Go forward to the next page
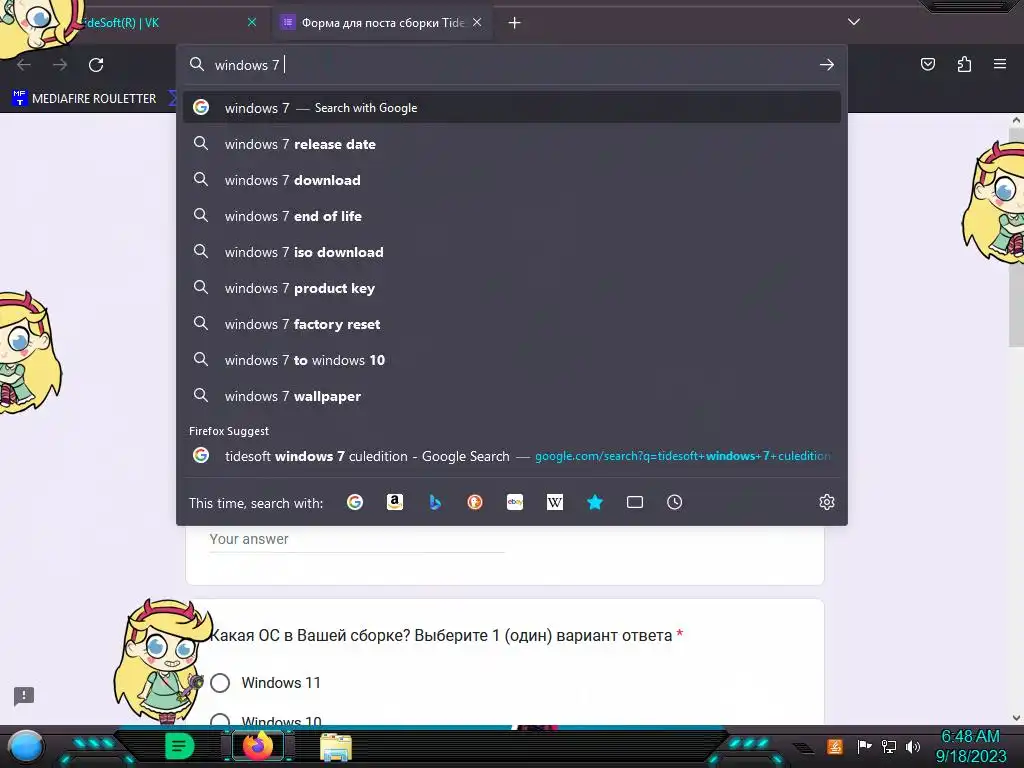This screenshot has height=768, width=1024. (60, 65)
